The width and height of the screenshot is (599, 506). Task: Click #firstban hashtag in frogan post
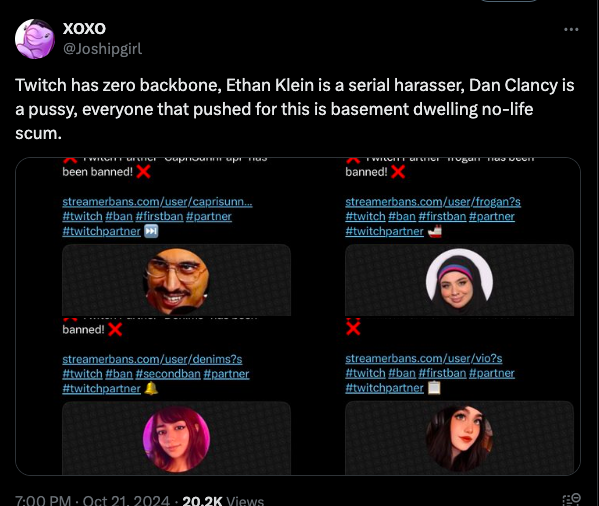(x=442, y=216)
